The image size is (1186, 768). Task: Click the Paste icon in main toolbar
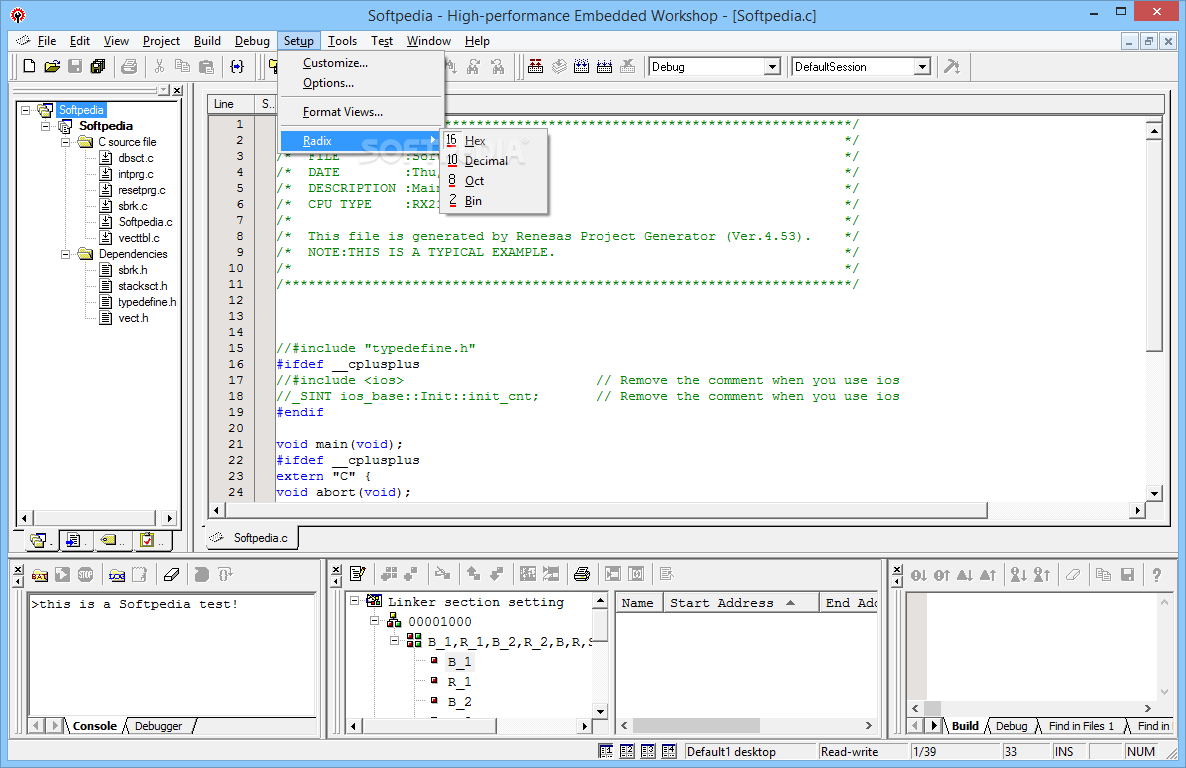click(x=206, y=67)
